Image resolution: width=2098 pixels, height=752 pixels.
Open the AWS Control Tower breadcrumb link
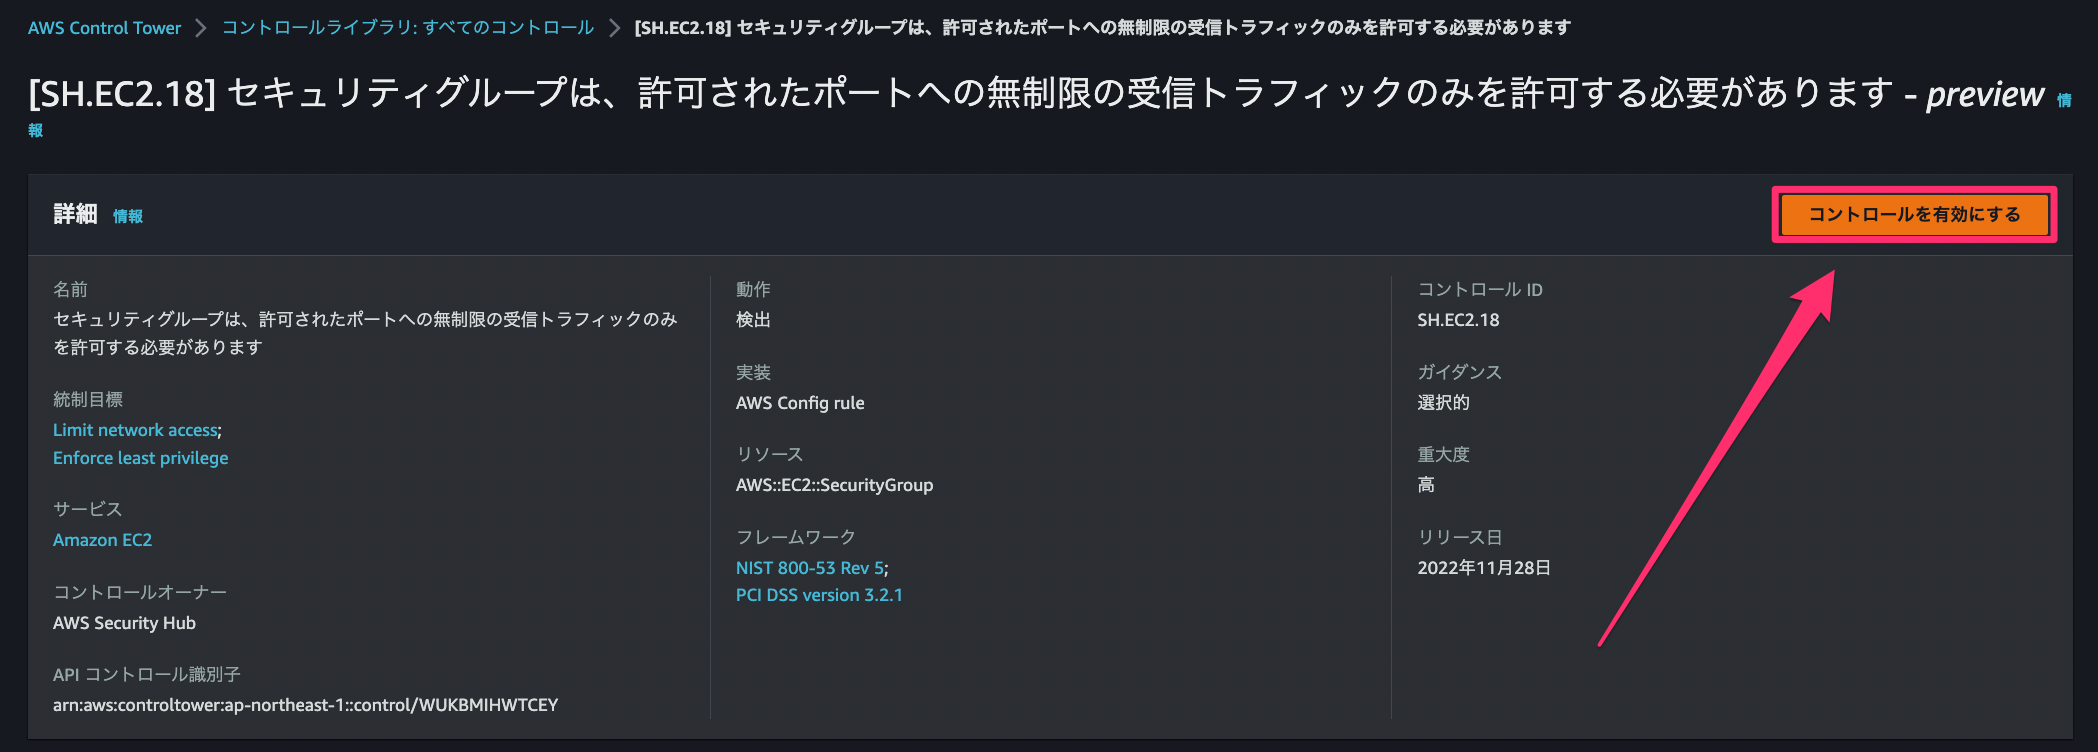tap(104, 28)
